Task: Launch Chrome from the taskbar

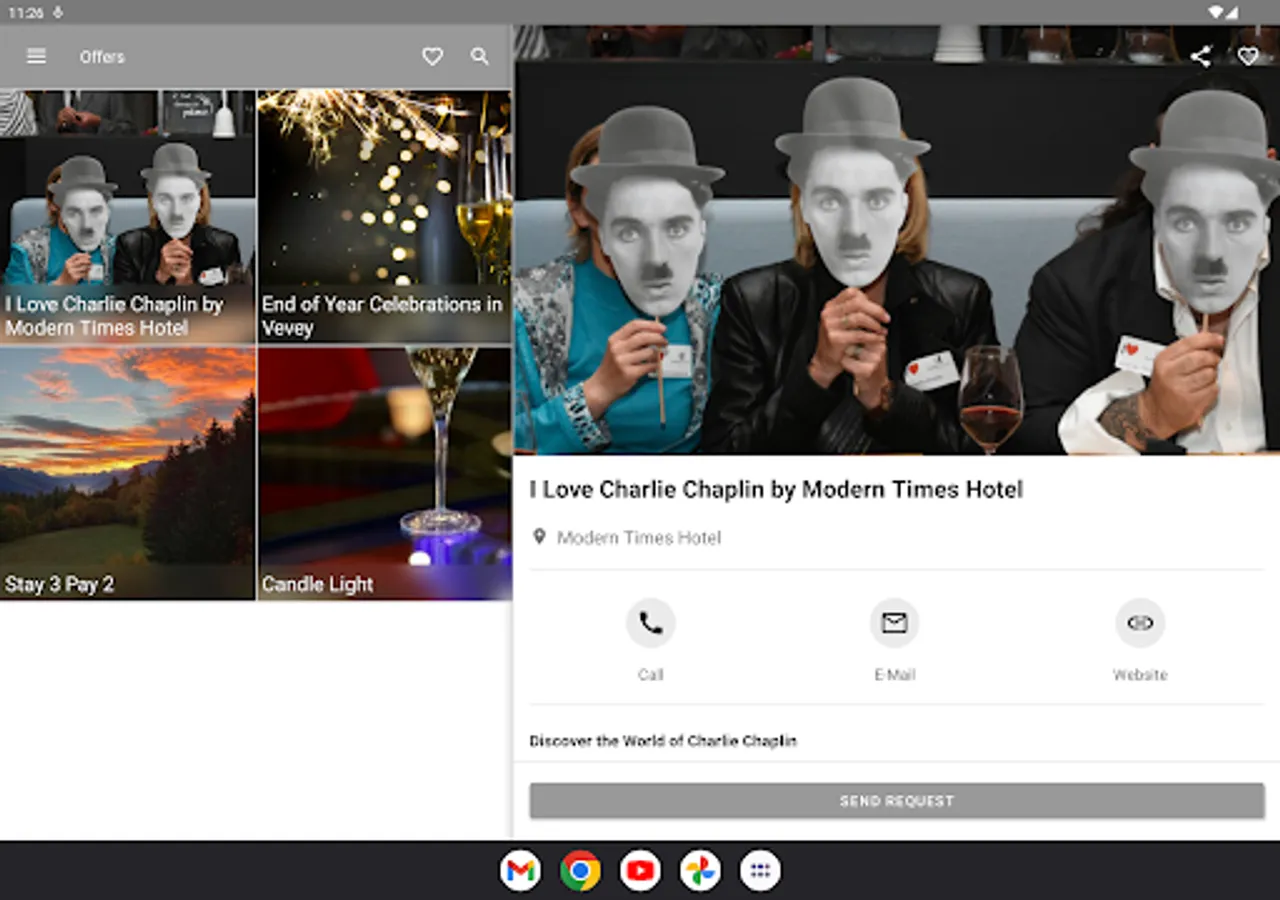Action: (x=580, y=871)
